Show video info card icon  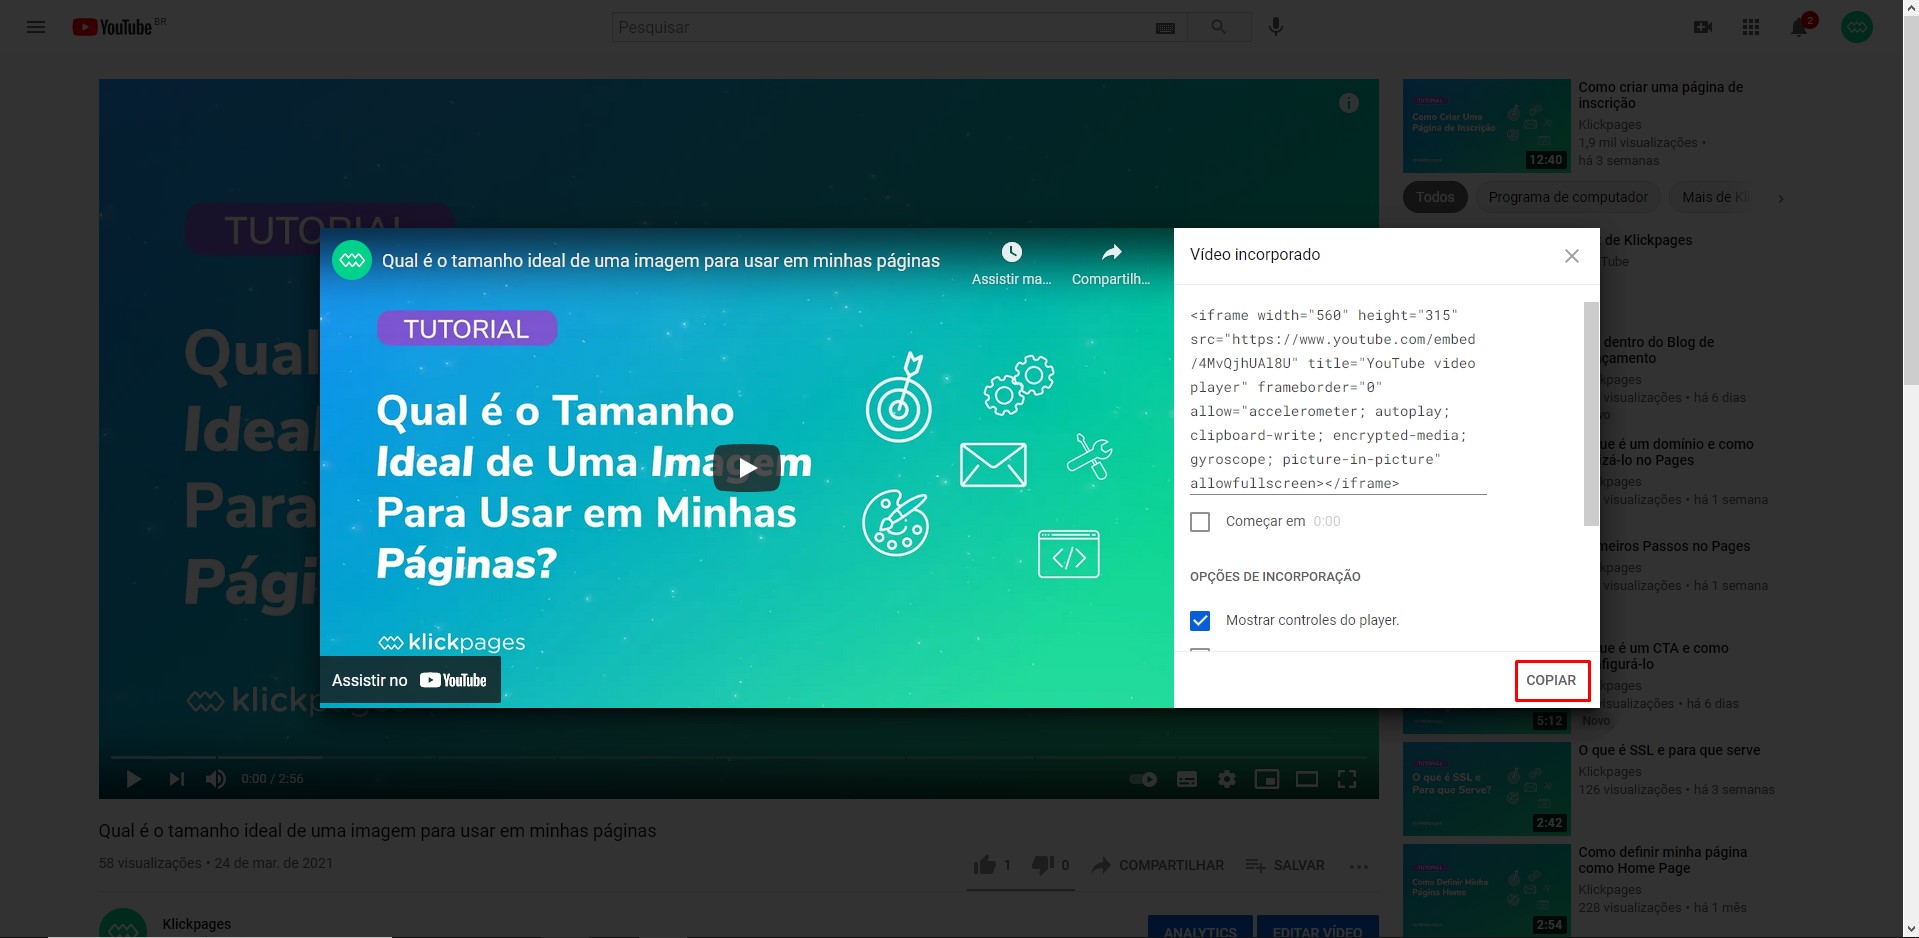(1349, 103)
